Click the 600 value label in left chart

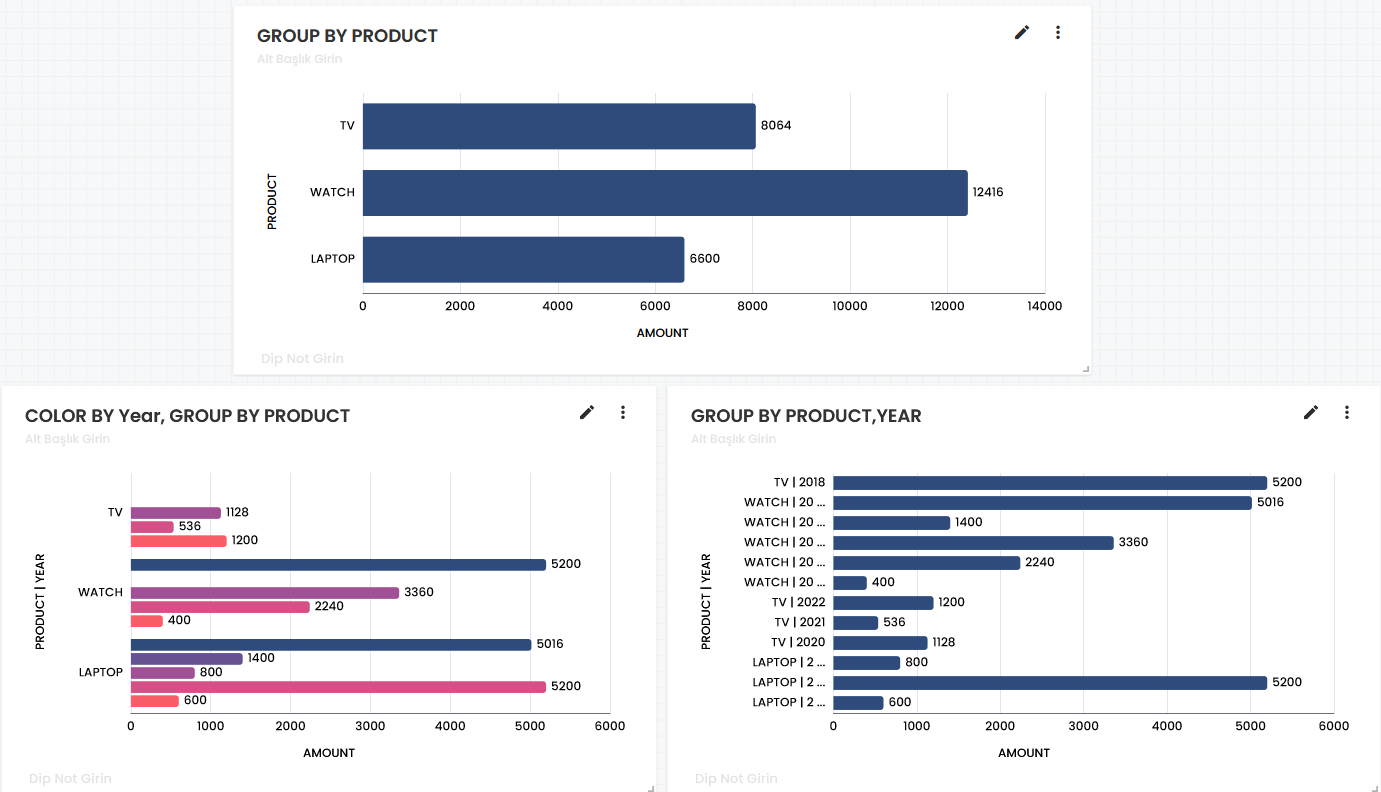pyautogui.click(x=195, y=700)
